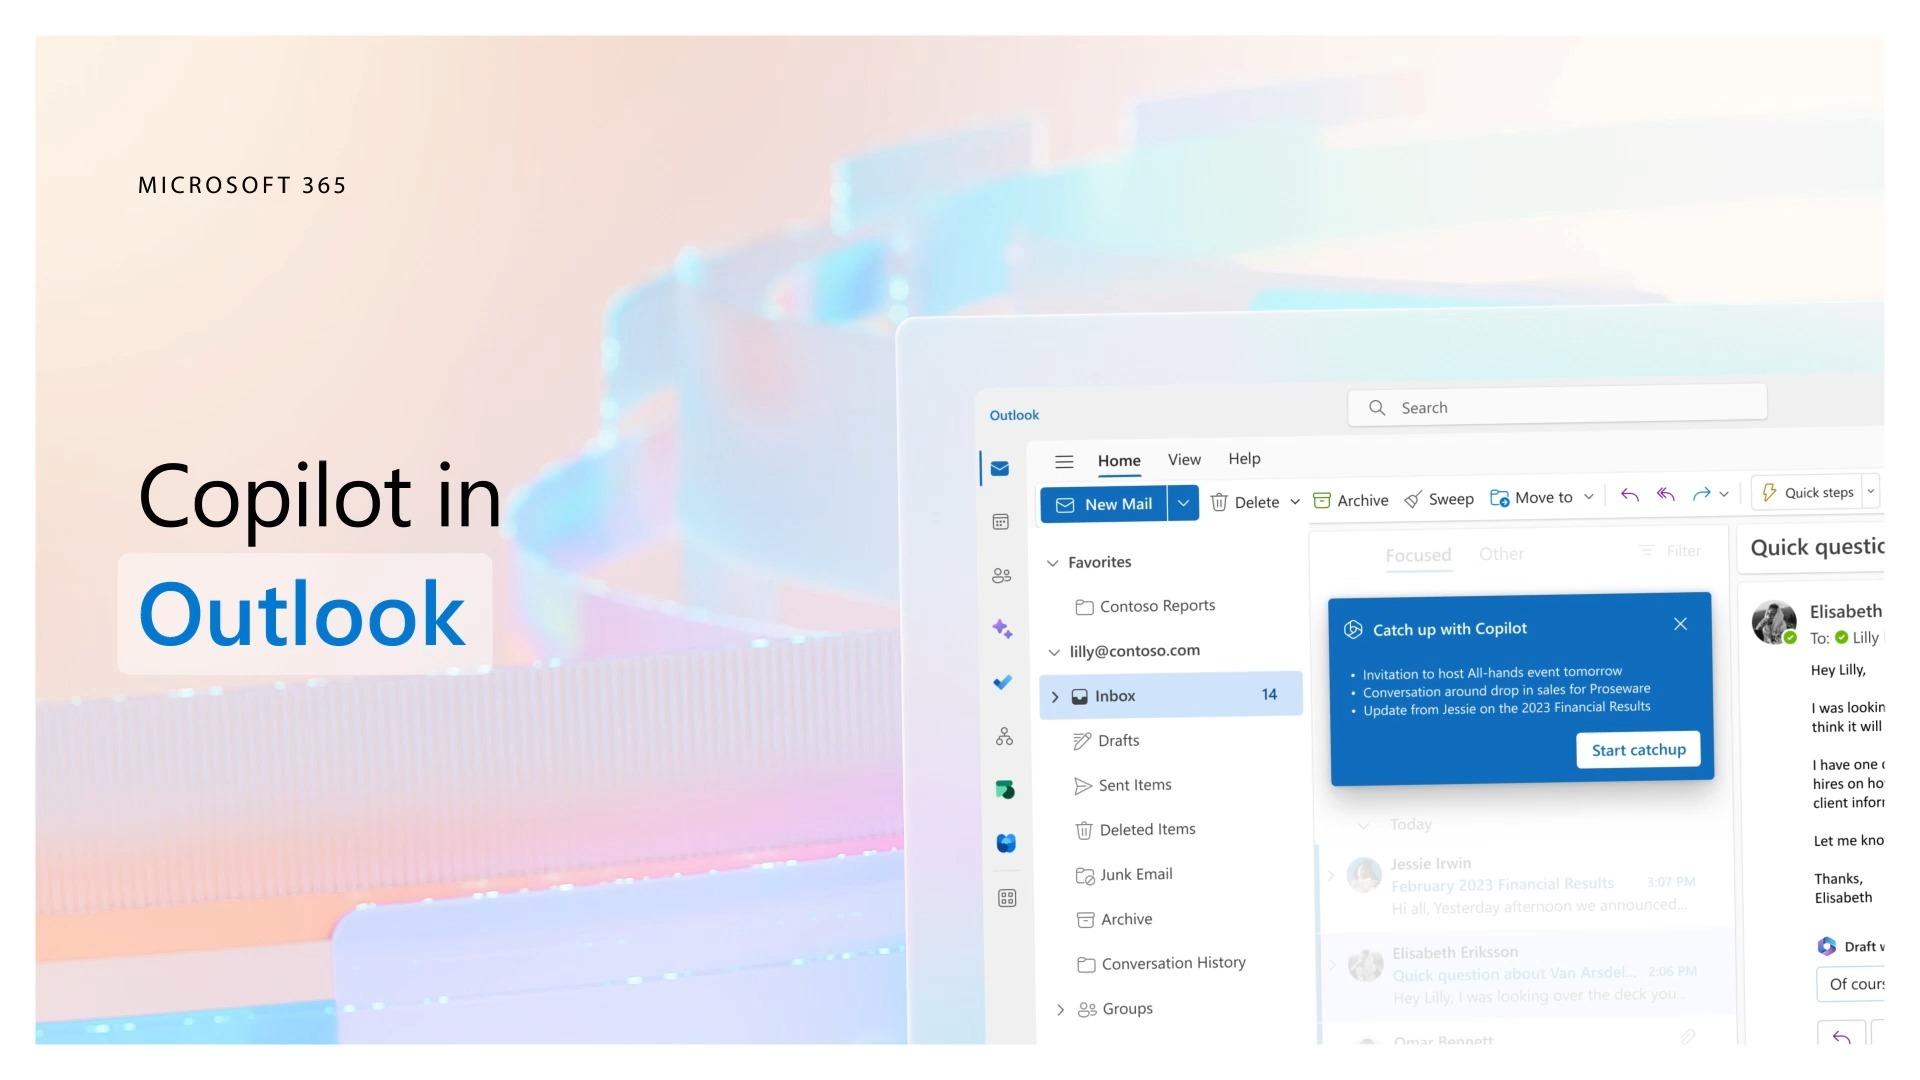
Task: Select the People icon in the sidebar
Action: coord(1001,575)
